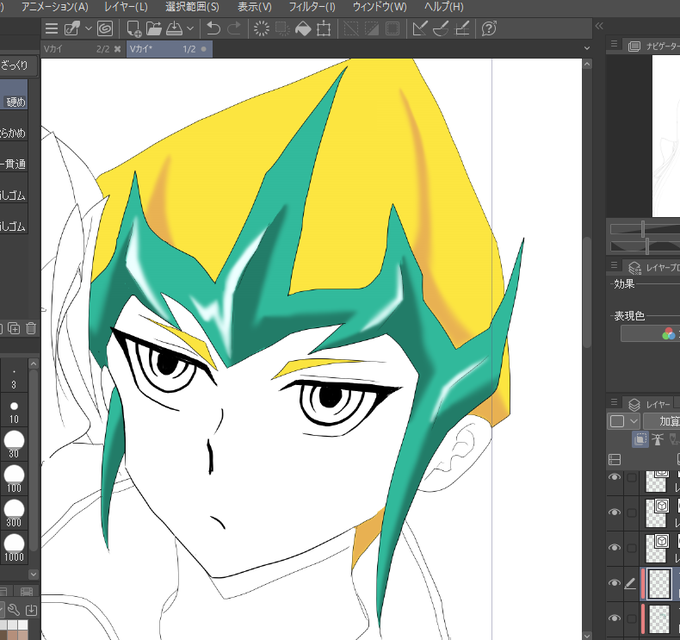Open the Clip Studio support question-mark icon
The width and height of the screenshot is (680, 640).
(x=489, y=29)
